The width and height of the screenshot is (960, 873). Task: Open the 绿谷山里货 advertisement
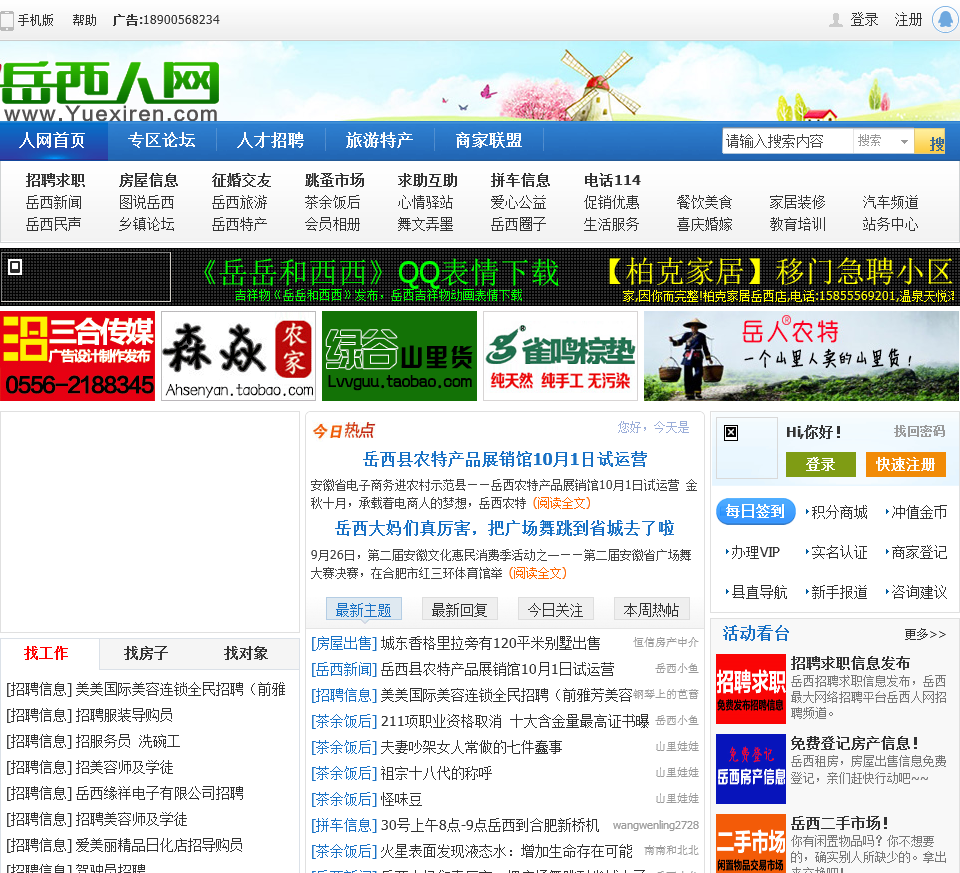point(399,356)
